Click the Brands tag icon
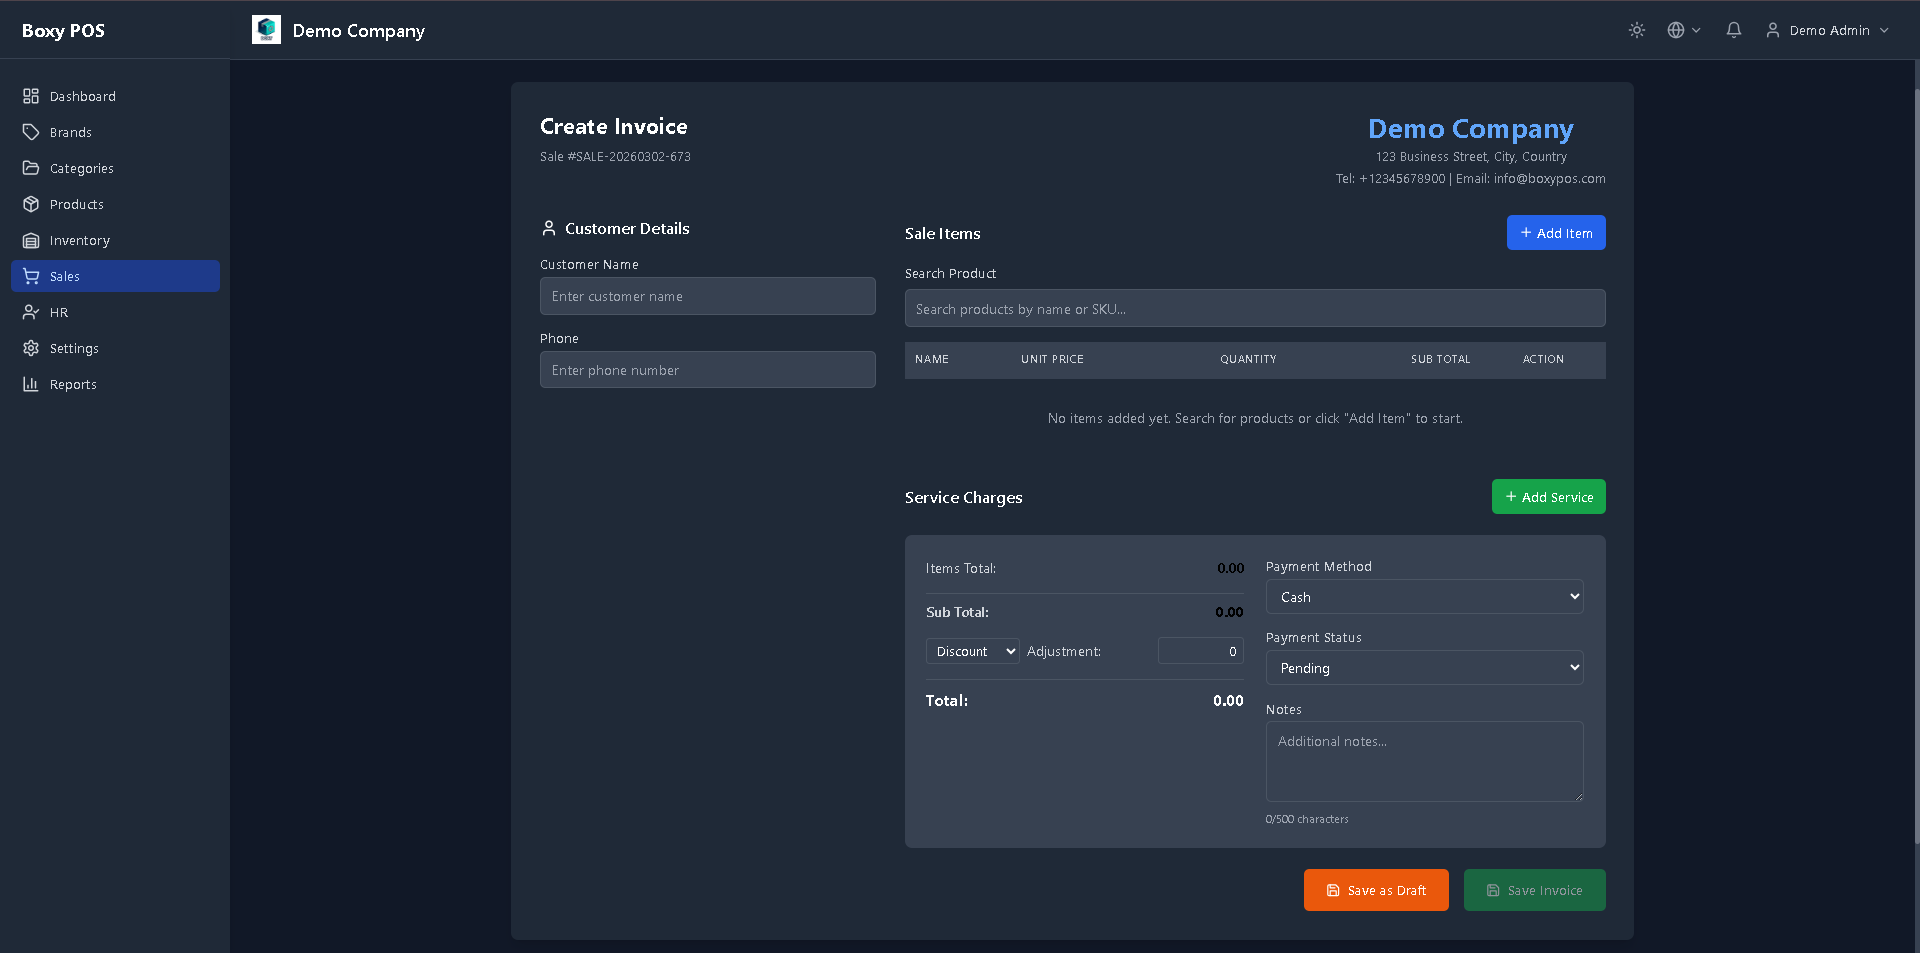Image resolution: width=1920 pixels, height=953 pixels. (31, 132)
